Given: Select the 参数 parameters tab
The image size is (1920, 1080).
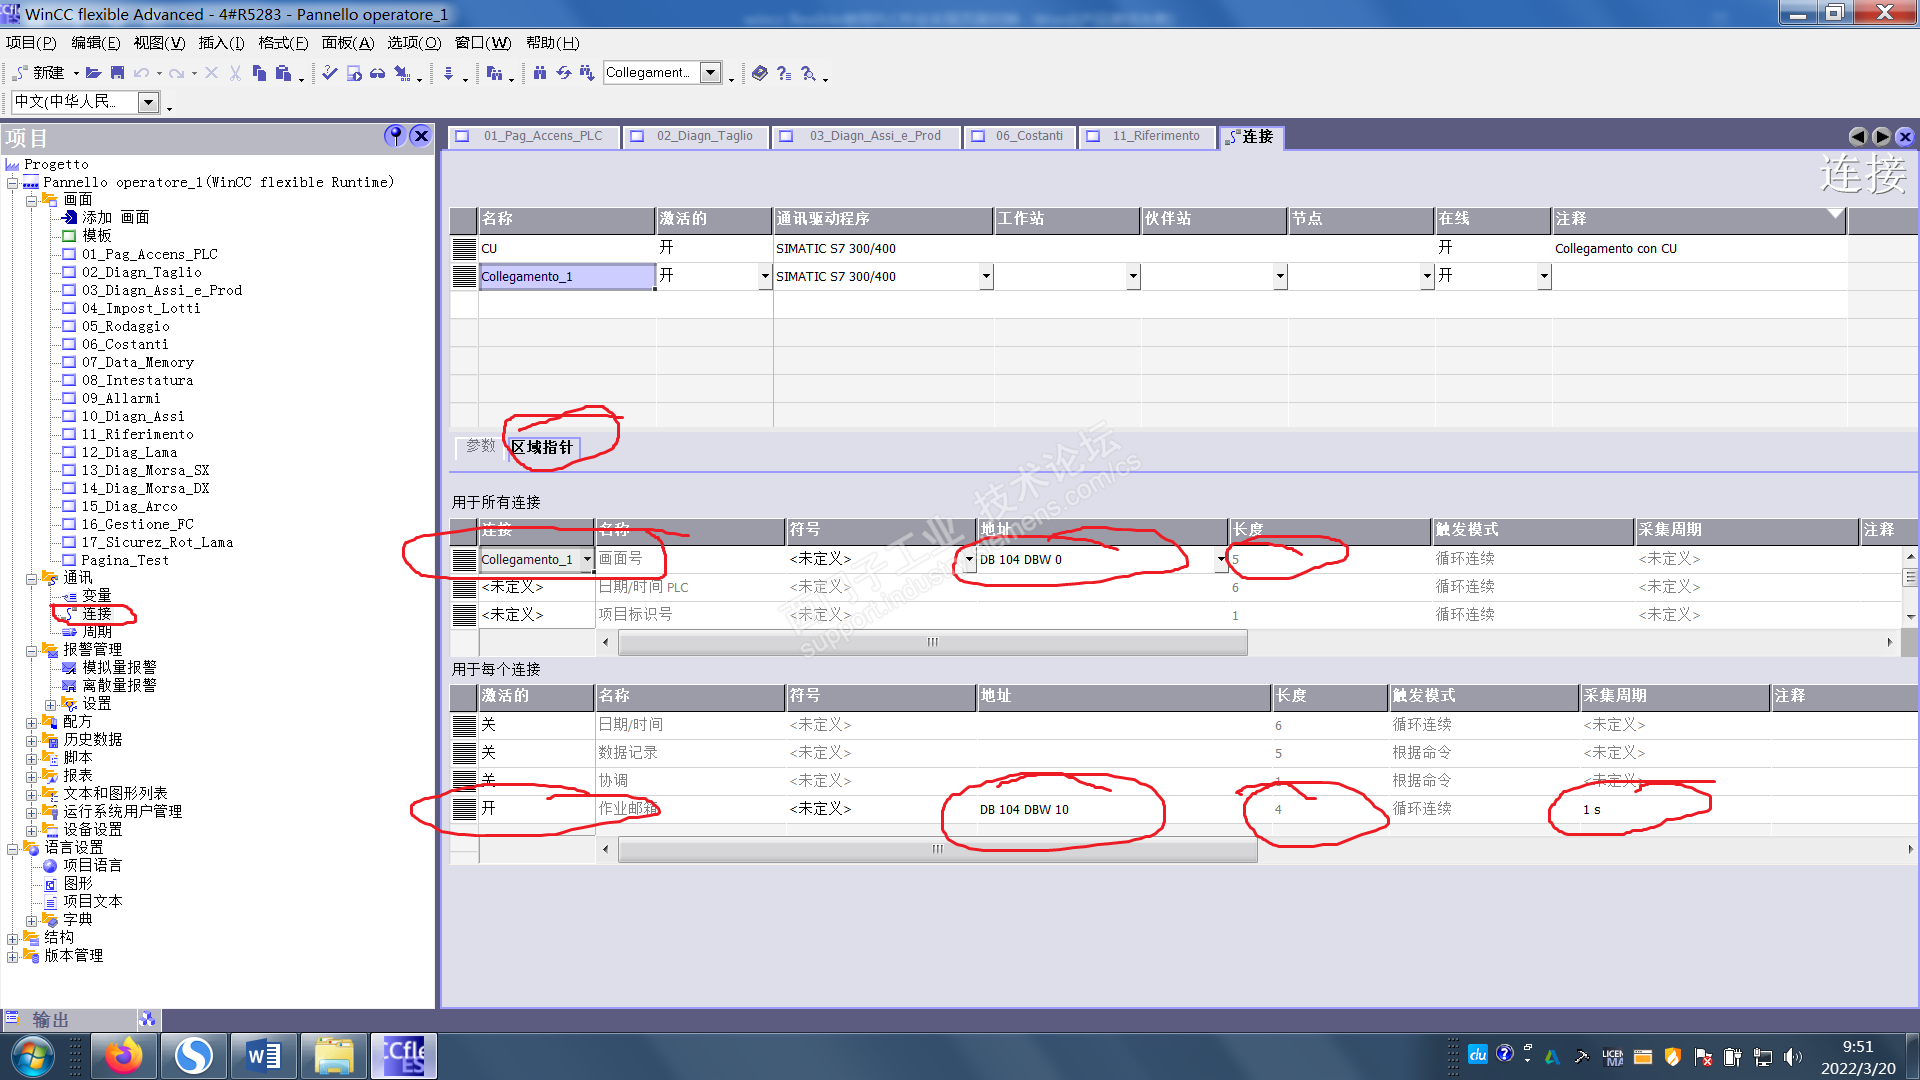Looking at the screenshot, I should tap(480, 446).
